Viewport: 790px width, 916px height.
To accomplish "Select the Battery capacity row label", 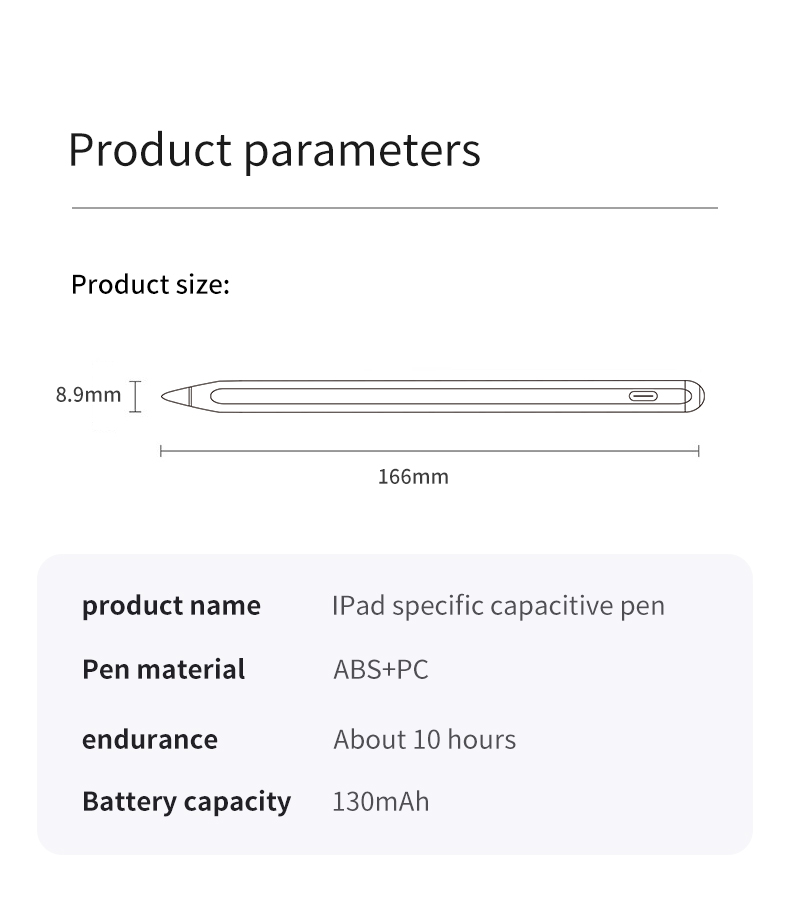I will pyautogui.click(x=186, y=801).
